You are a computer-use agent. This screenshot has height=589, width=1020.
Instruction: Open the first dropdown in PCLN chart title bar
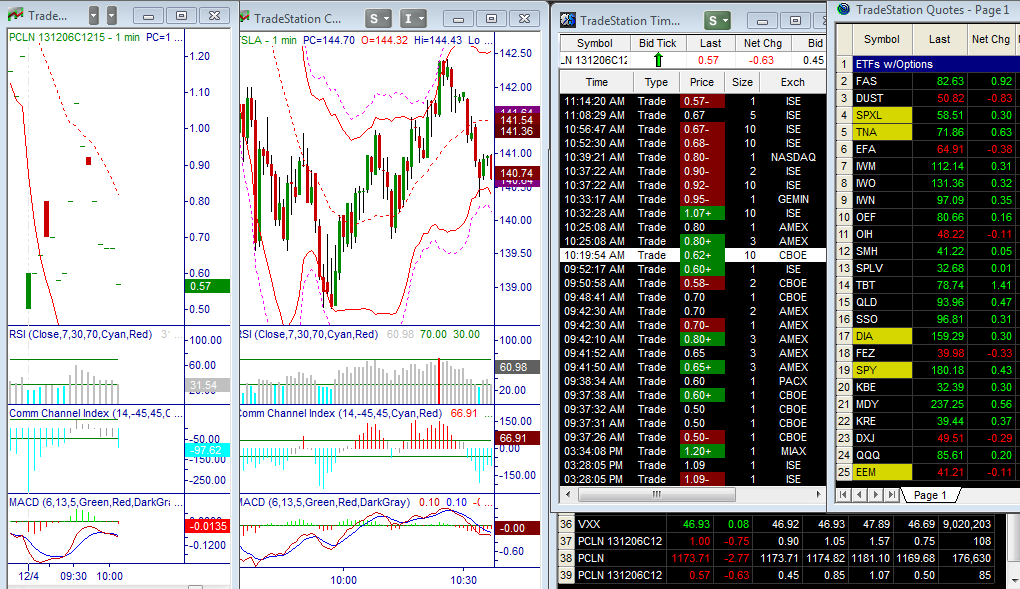[94, 16]
